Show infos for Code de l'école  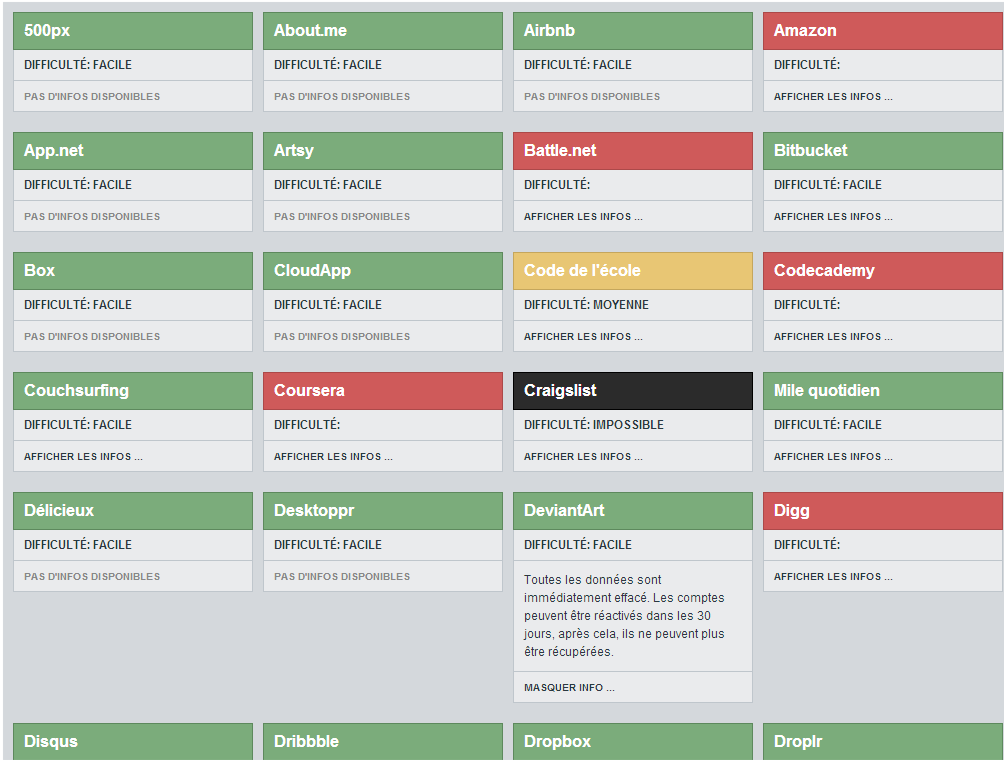(583, 337)
